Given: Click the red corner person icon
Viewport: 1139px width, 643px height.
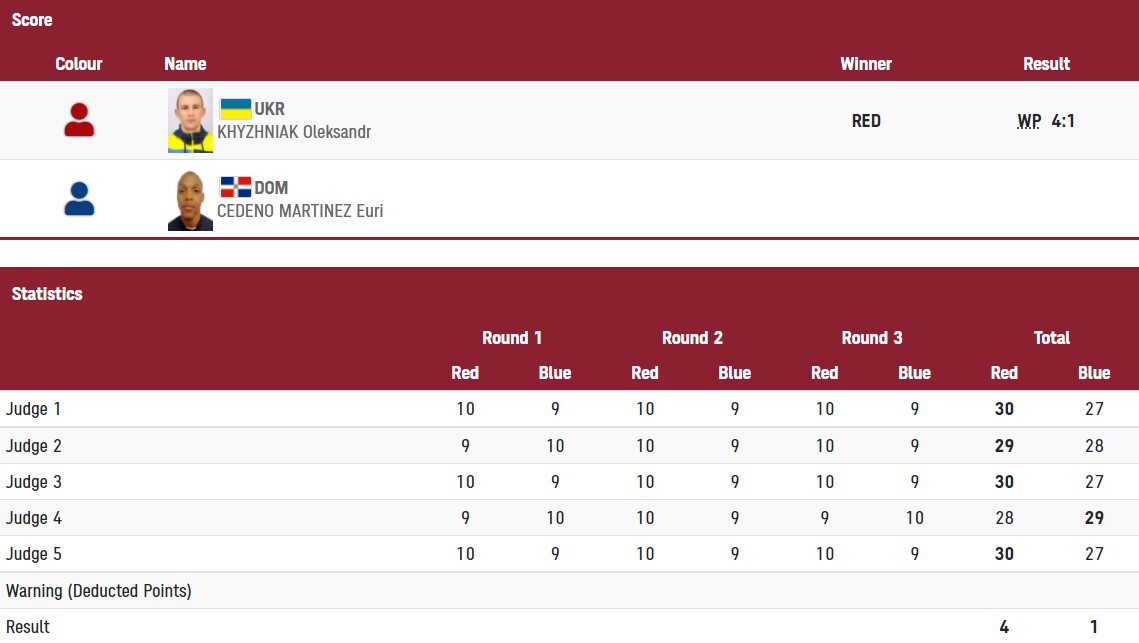Looking at the screenshot, I should tap(79, 120).
